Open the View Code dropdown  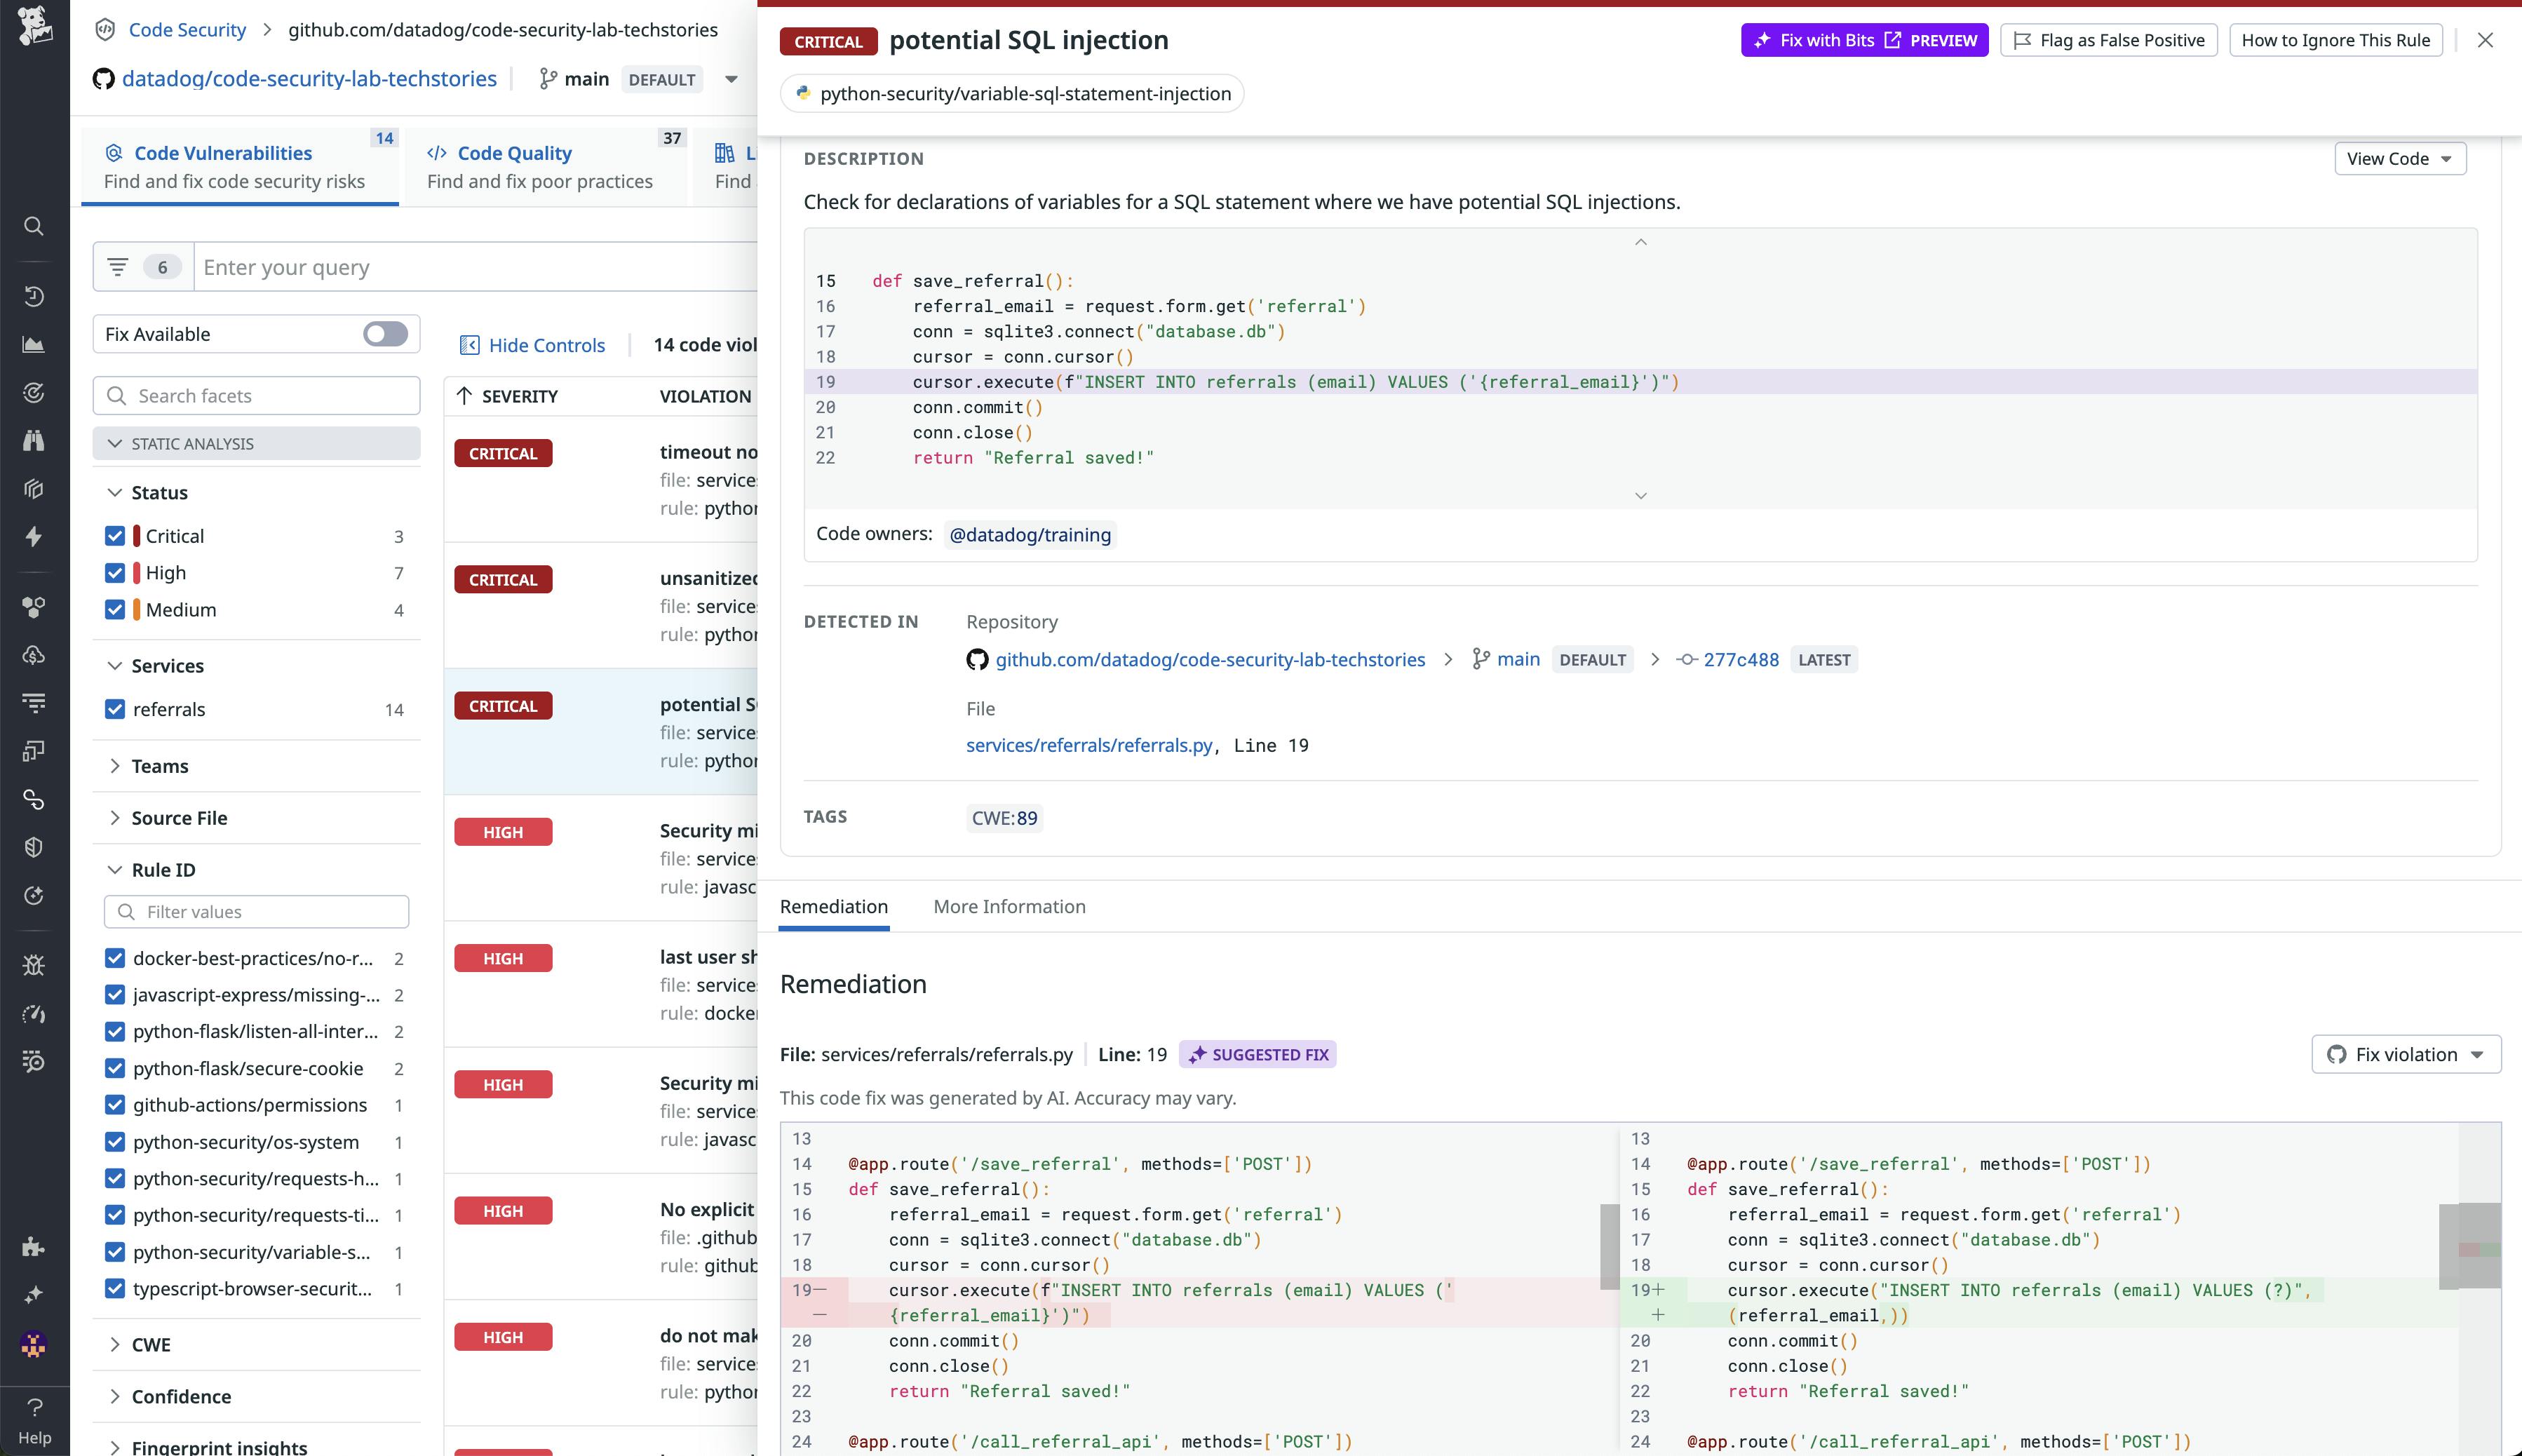[x=2399, y=158]
